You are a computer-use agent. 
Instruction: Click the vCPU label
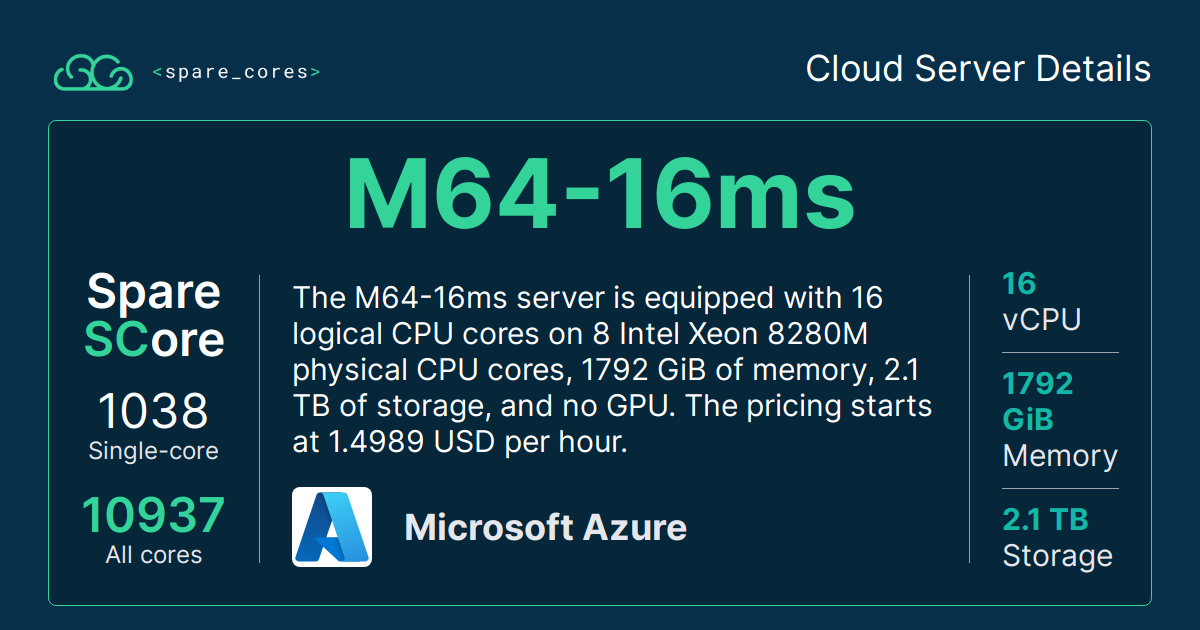click(x=1042, y=320)
